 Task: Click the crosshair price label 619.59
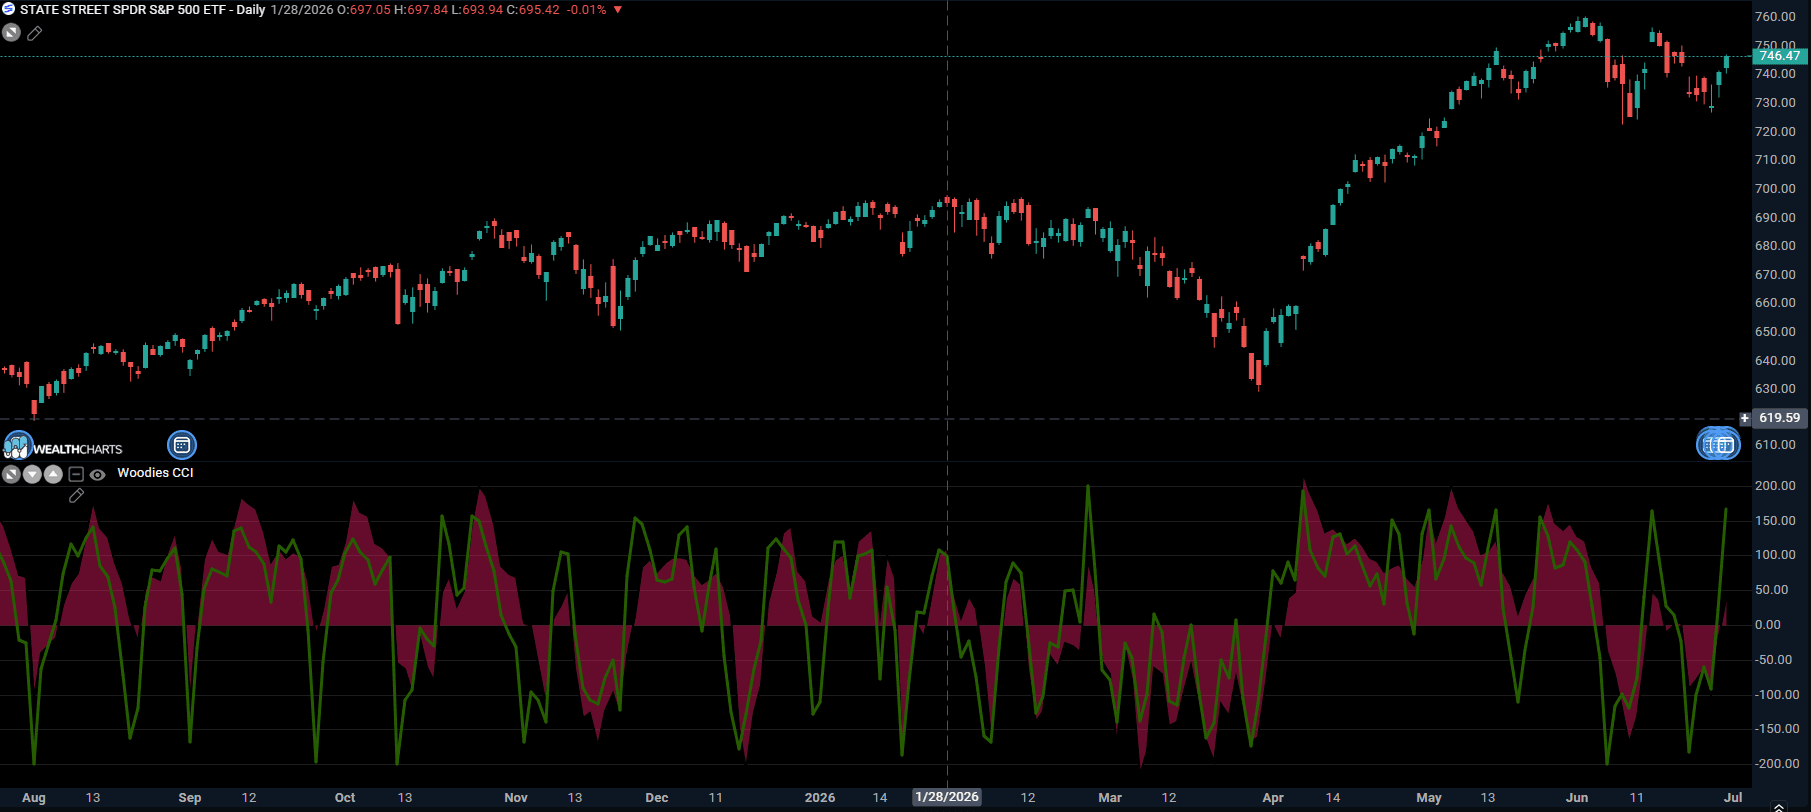point(1780,418)
